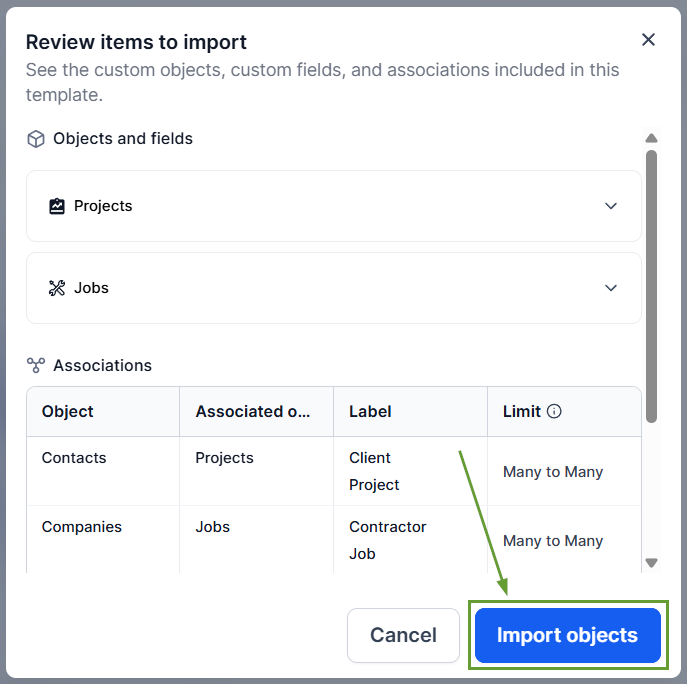Click the Jobs object name text

91,288
